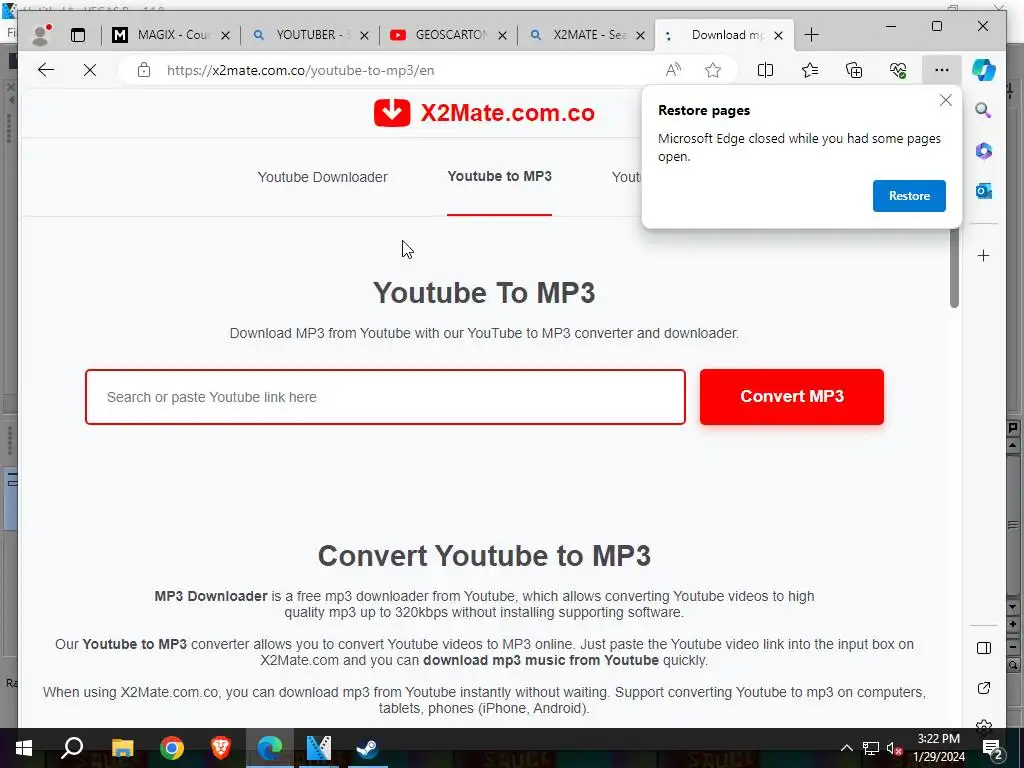Image resolution: width=1024 pixels, height=768 pixels.
Task: Click the X2Mate.com.co logo
Action: point(484,113)
